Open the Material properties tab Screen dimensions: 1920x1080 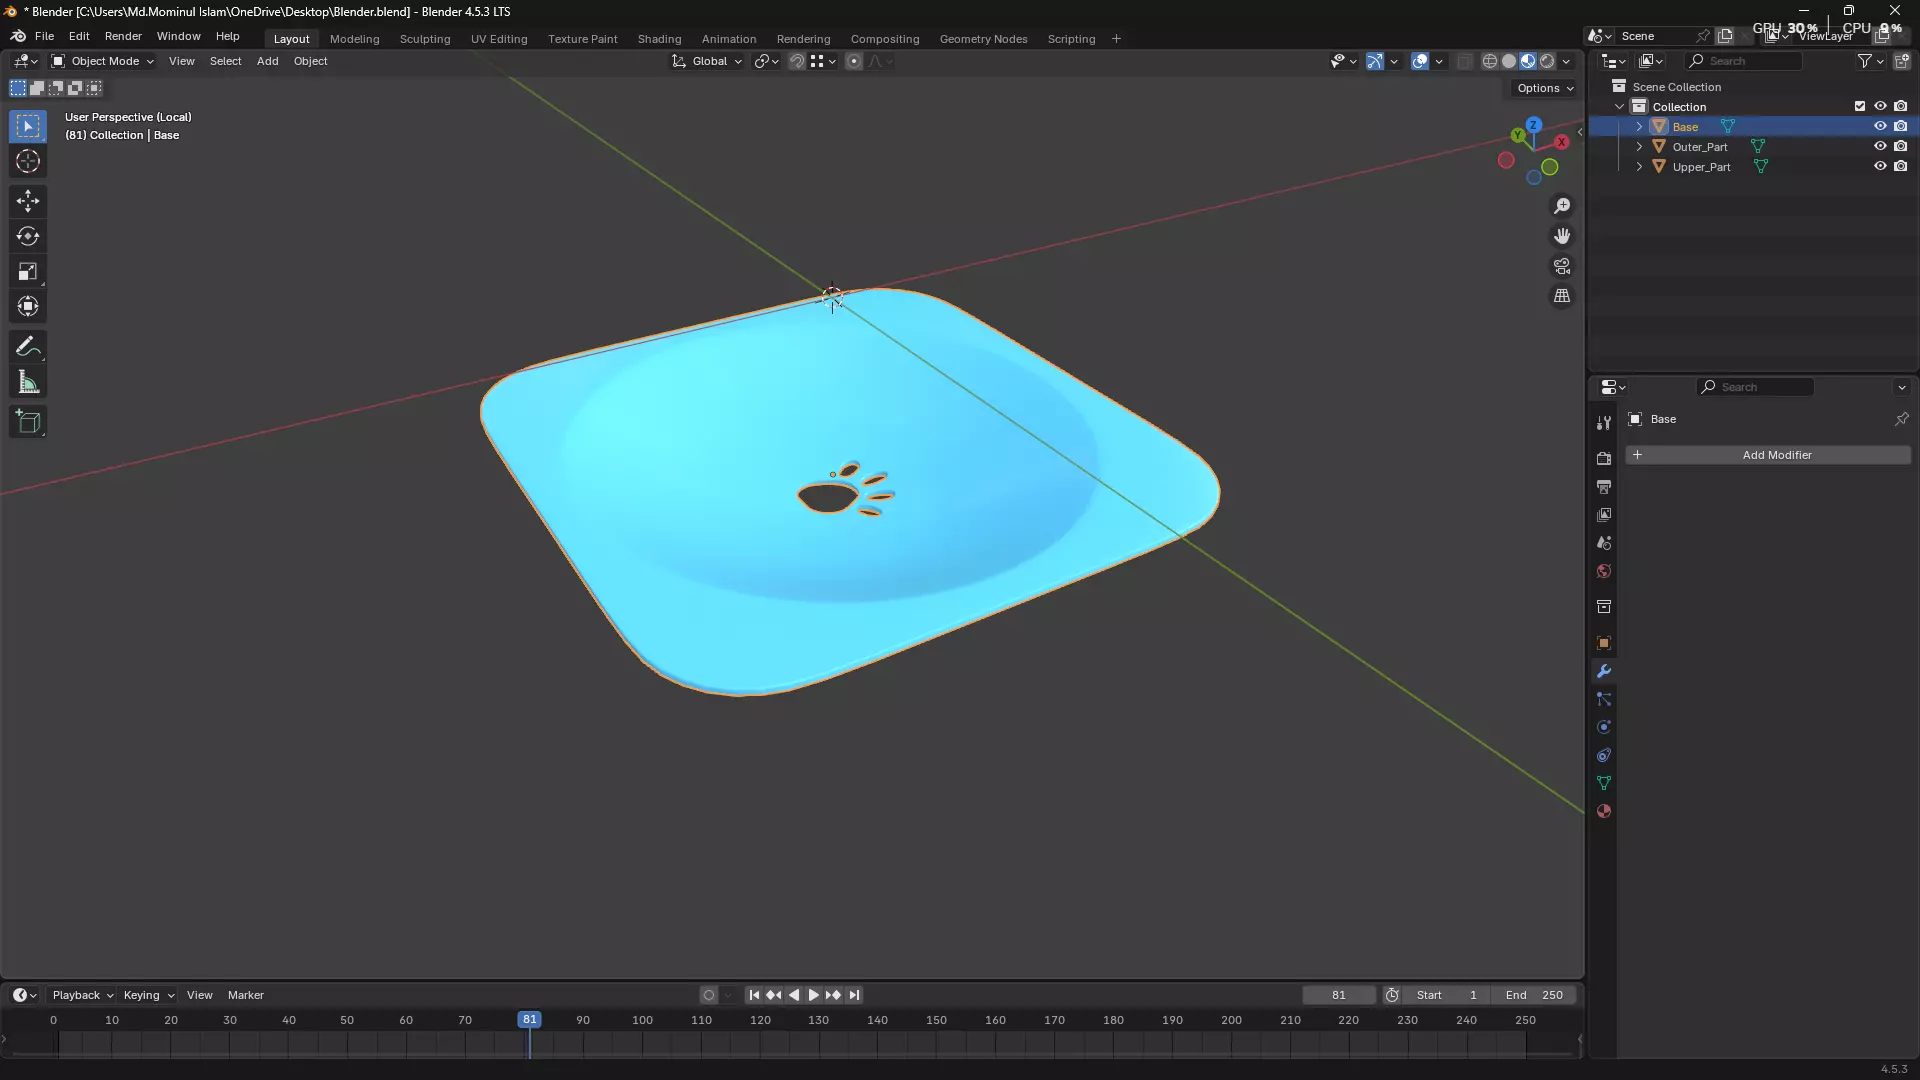click(x=1604, y=812)
